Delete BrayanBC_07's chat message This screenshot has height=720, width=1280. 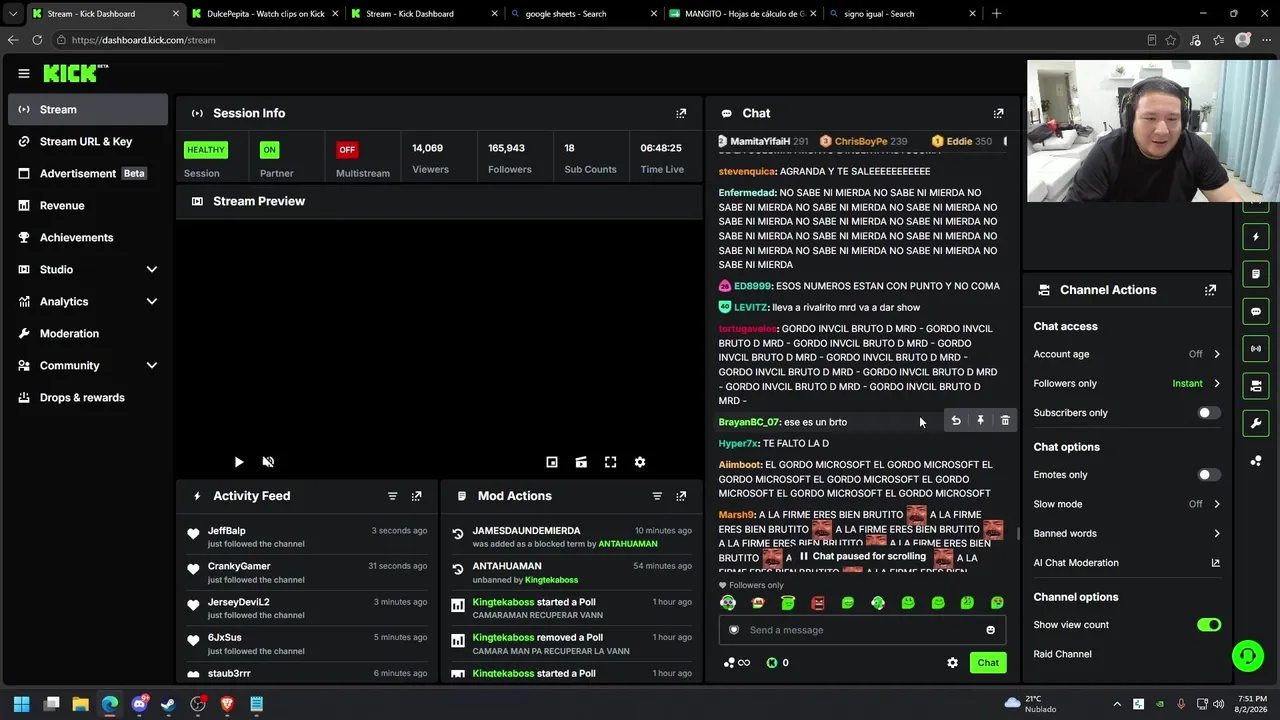point(1005,421)
